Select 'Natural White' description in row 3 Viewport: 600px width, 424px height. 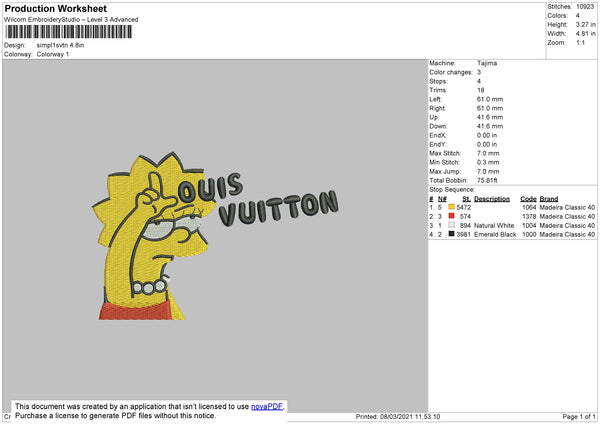[x=494, y=225]
